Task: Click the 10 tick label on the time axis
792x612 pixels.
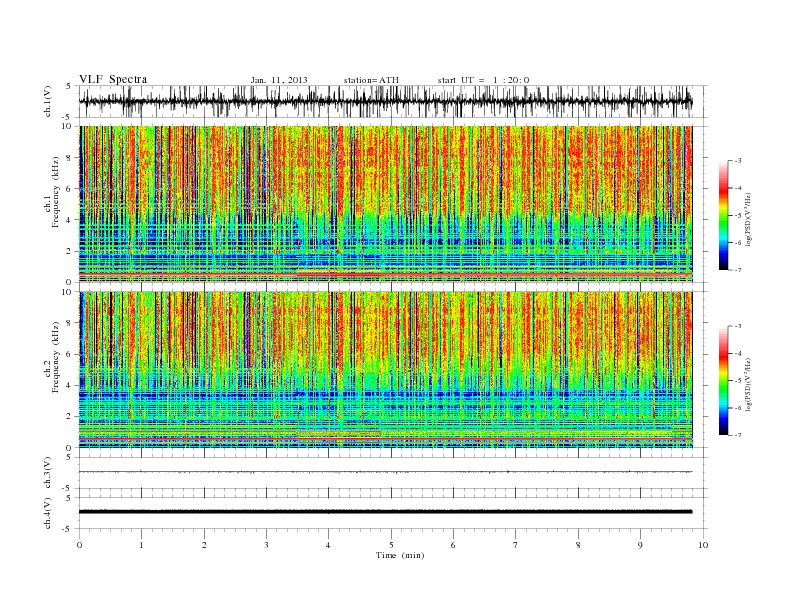Action: click(x=703, y=545)
